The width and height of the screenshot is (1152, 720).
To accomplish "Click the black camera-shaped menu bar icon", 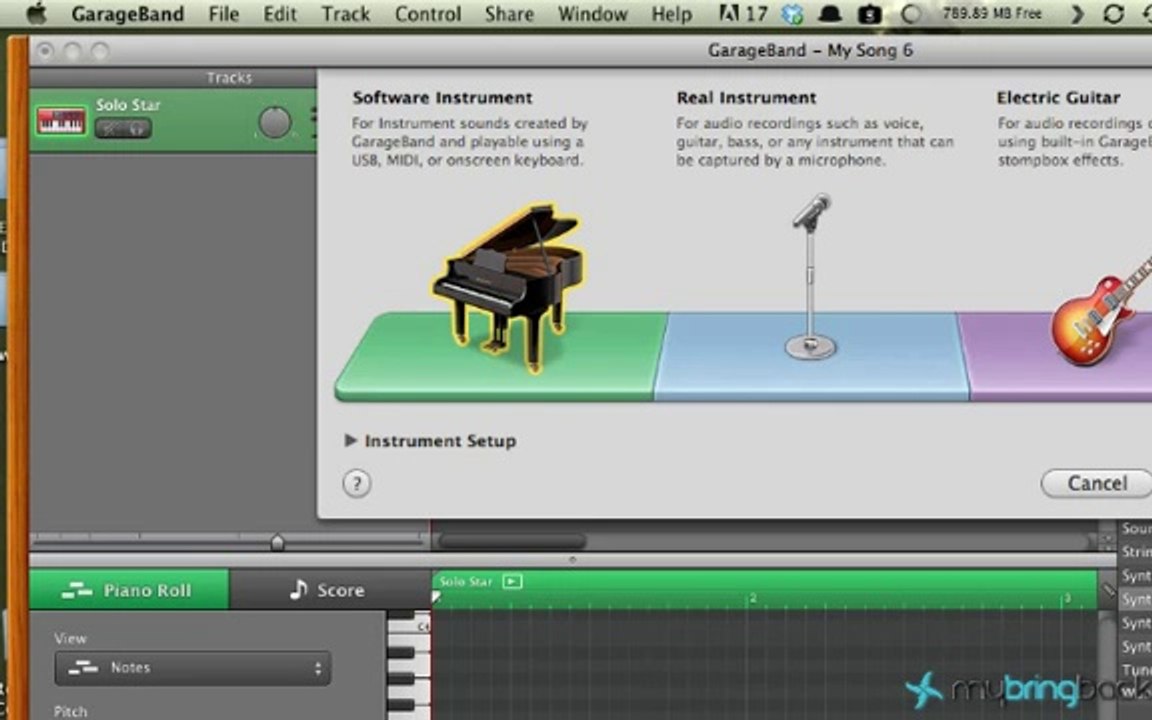I will tap(870, 14).
